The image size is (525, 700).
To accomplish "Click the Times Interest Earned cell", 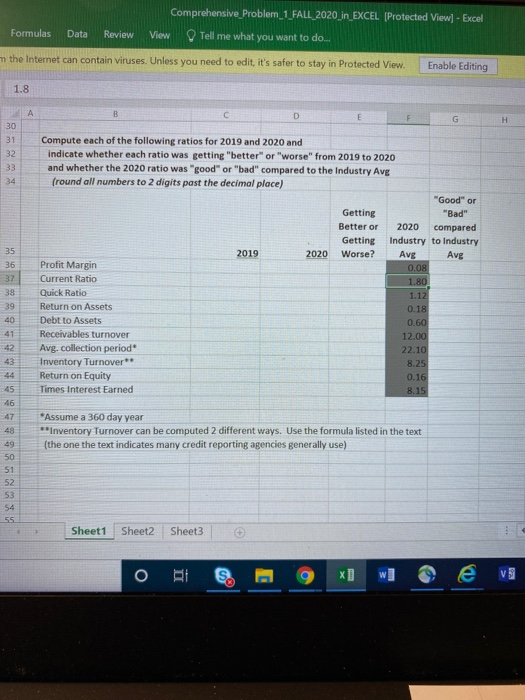I will pos(115,389).
